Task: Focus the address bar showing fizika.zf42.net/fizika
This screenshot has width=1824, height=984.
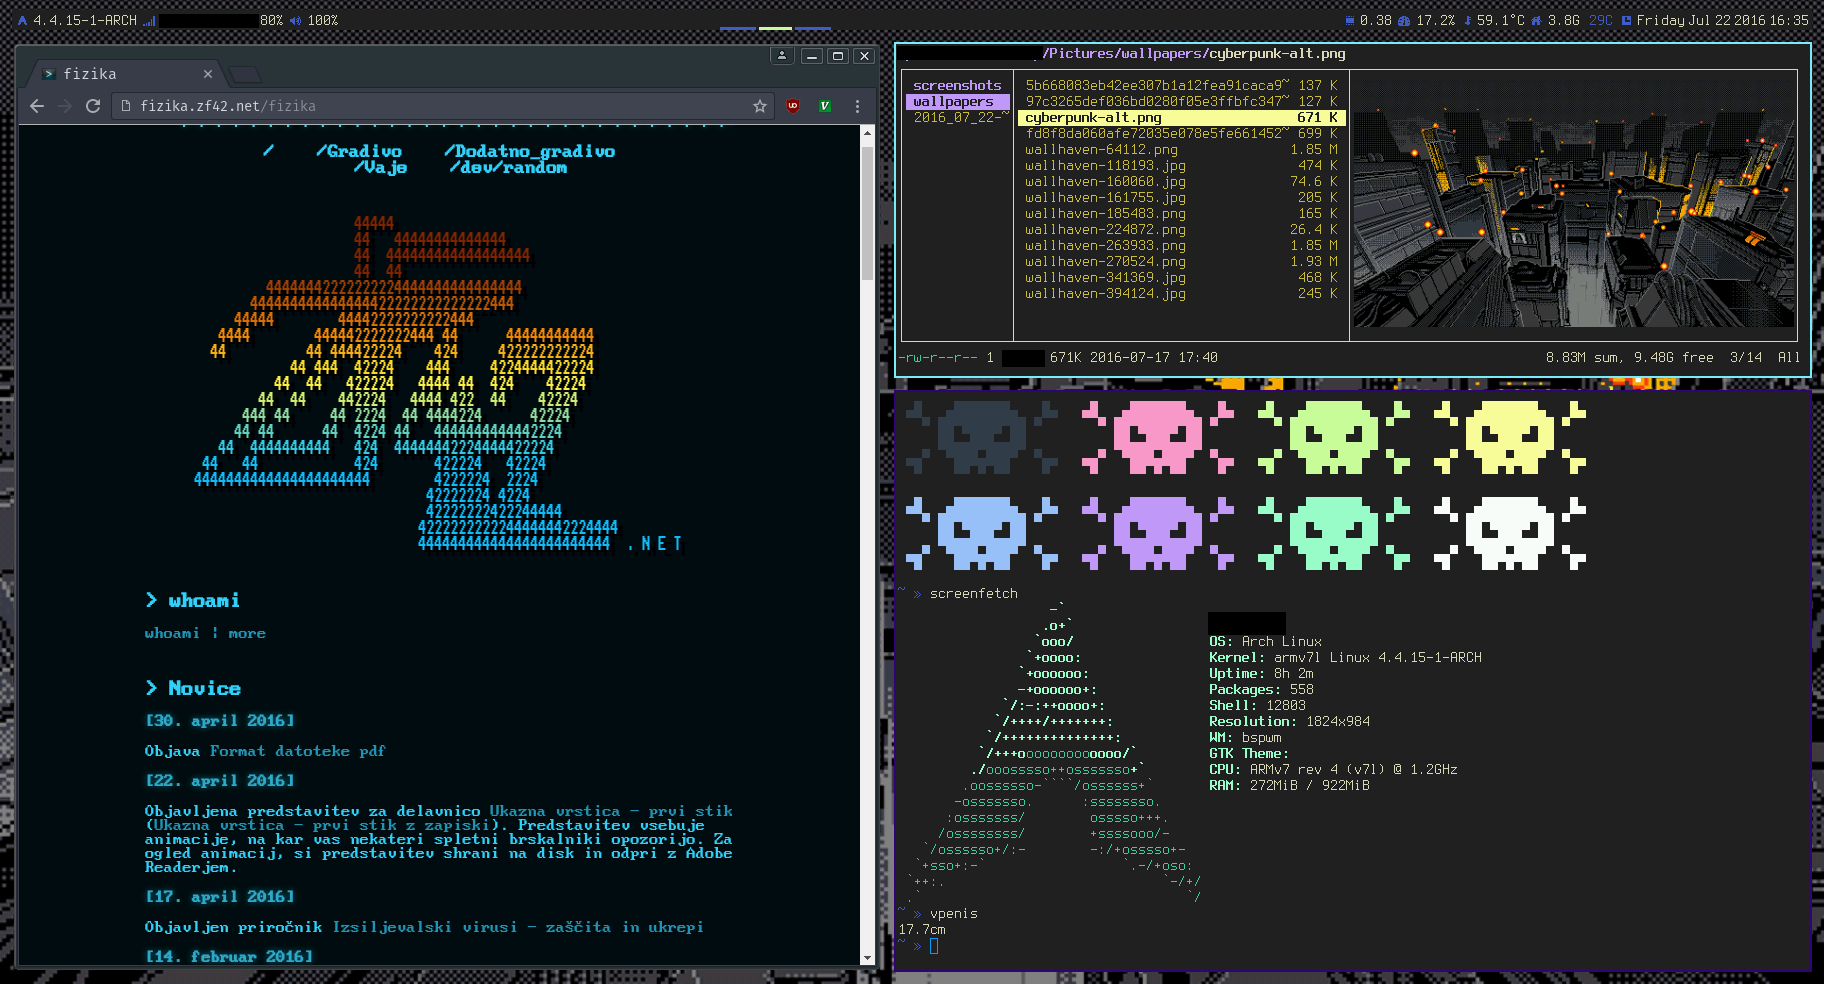Action: [x=445, y=106]
